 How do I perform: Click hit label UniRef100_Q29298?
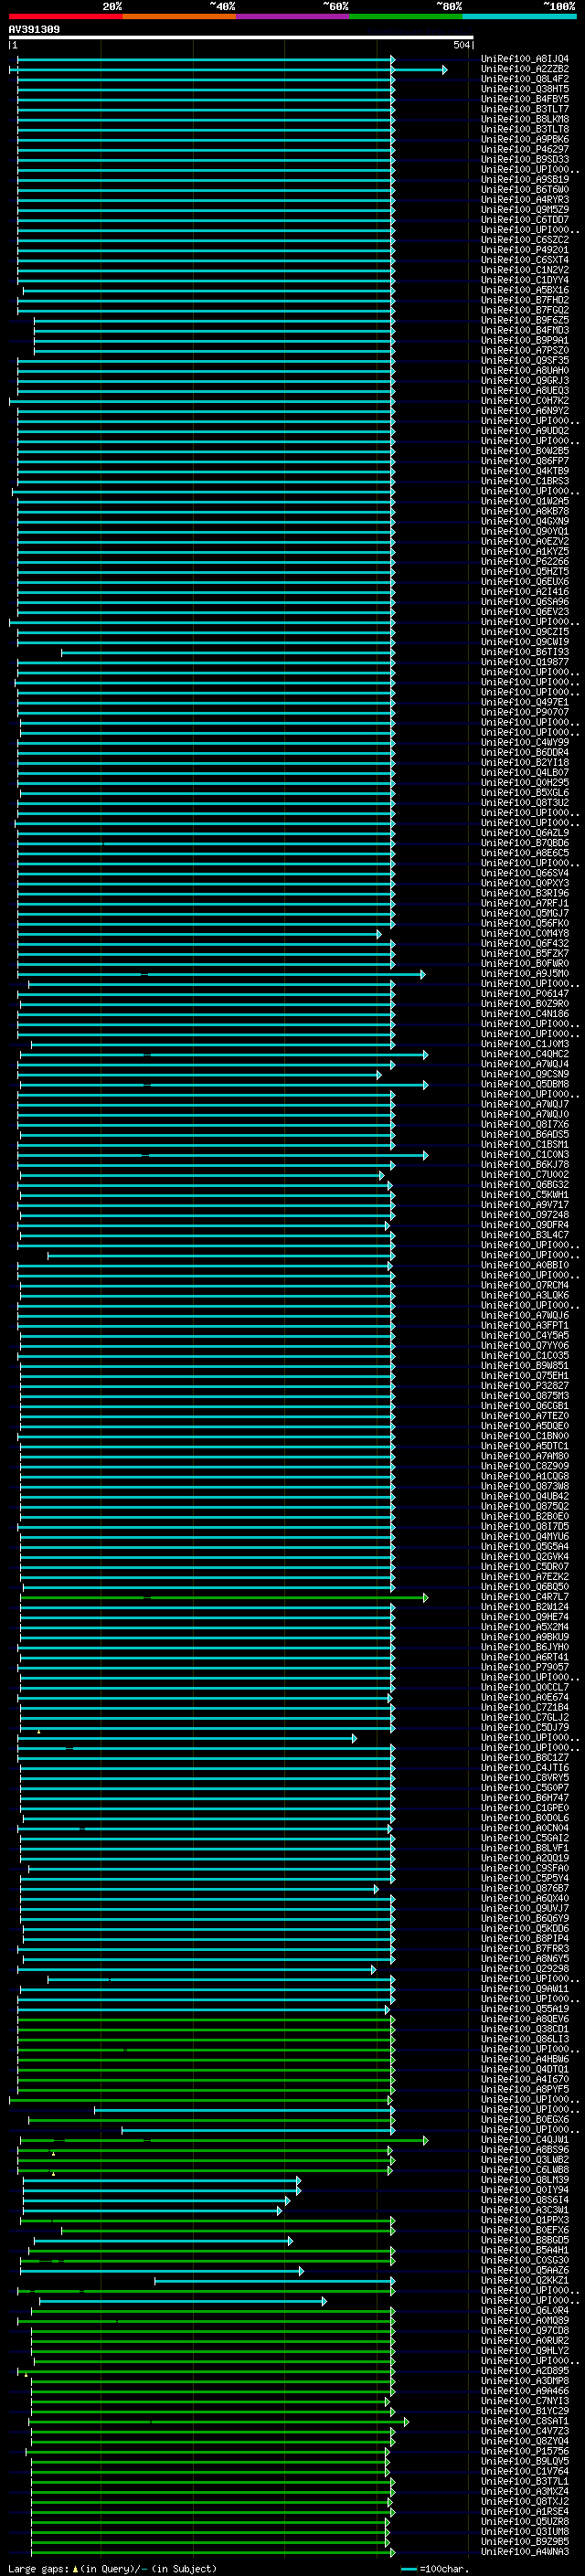point(525,1969)
